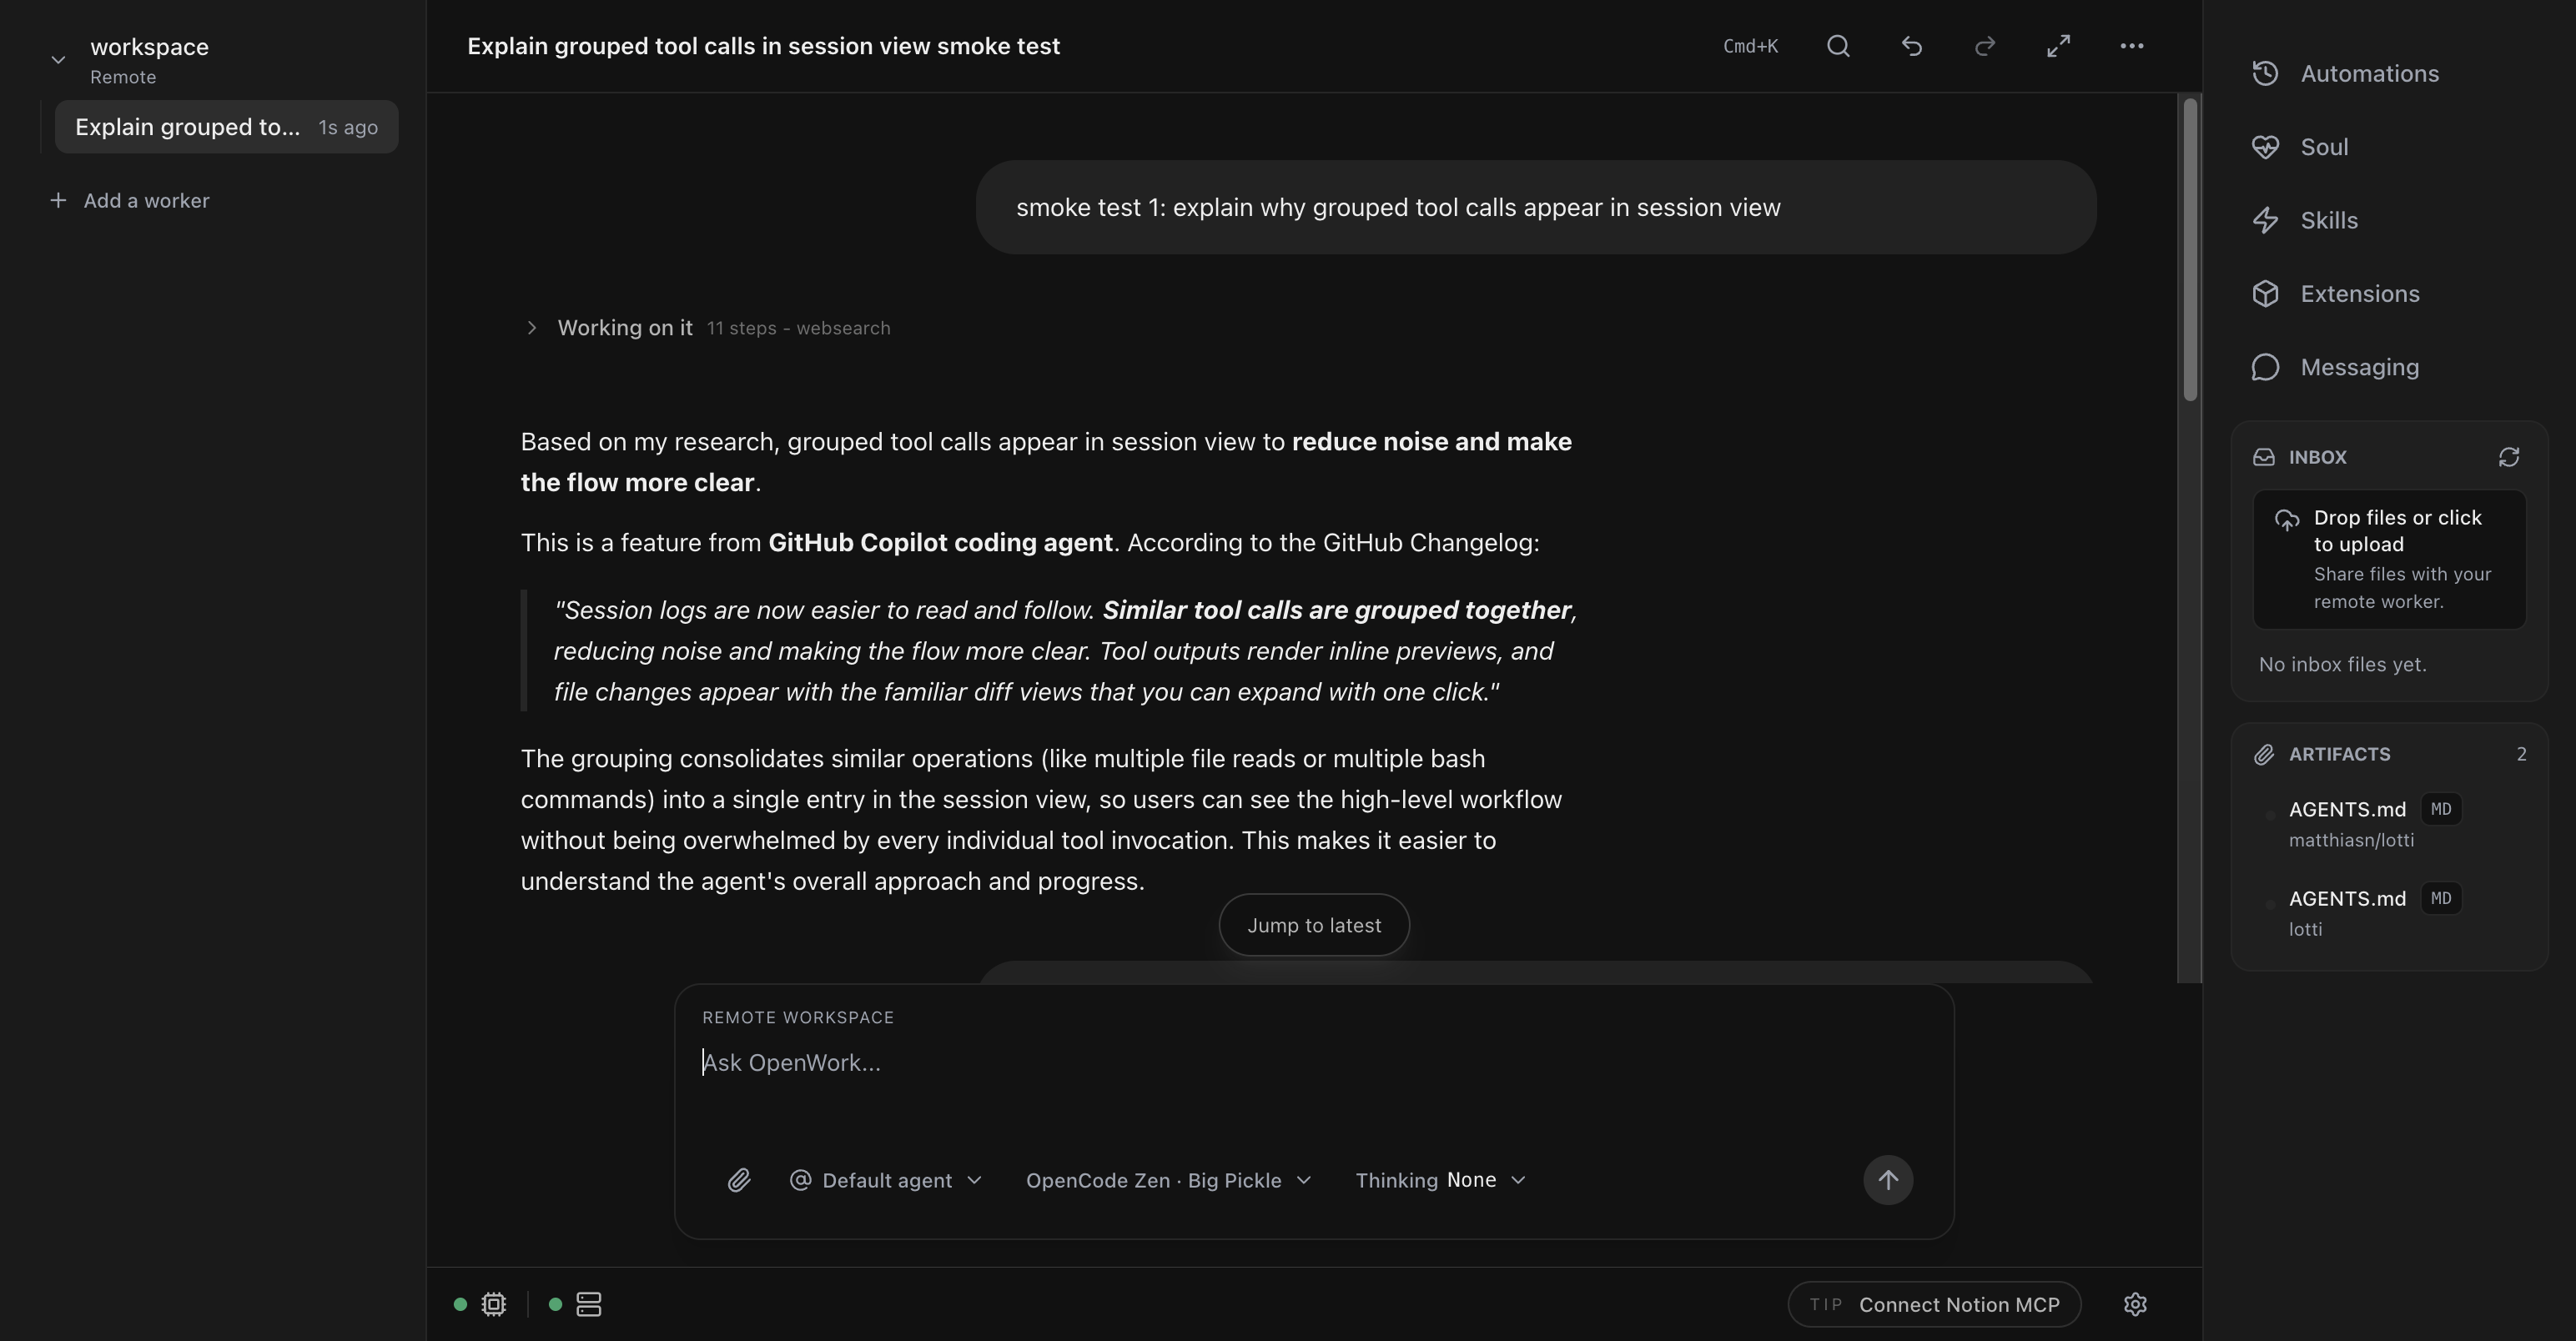Click the undo arrow icon

tap(1911, 46)
